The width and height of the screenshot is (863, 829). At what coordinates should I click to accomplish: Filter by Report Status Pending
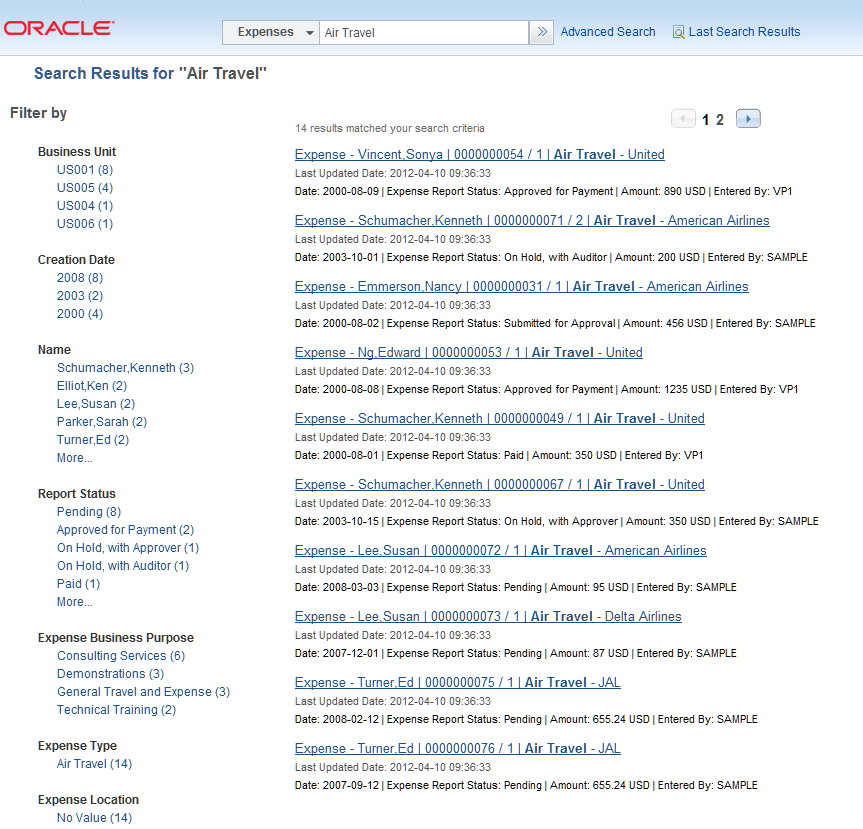point(89,512)
